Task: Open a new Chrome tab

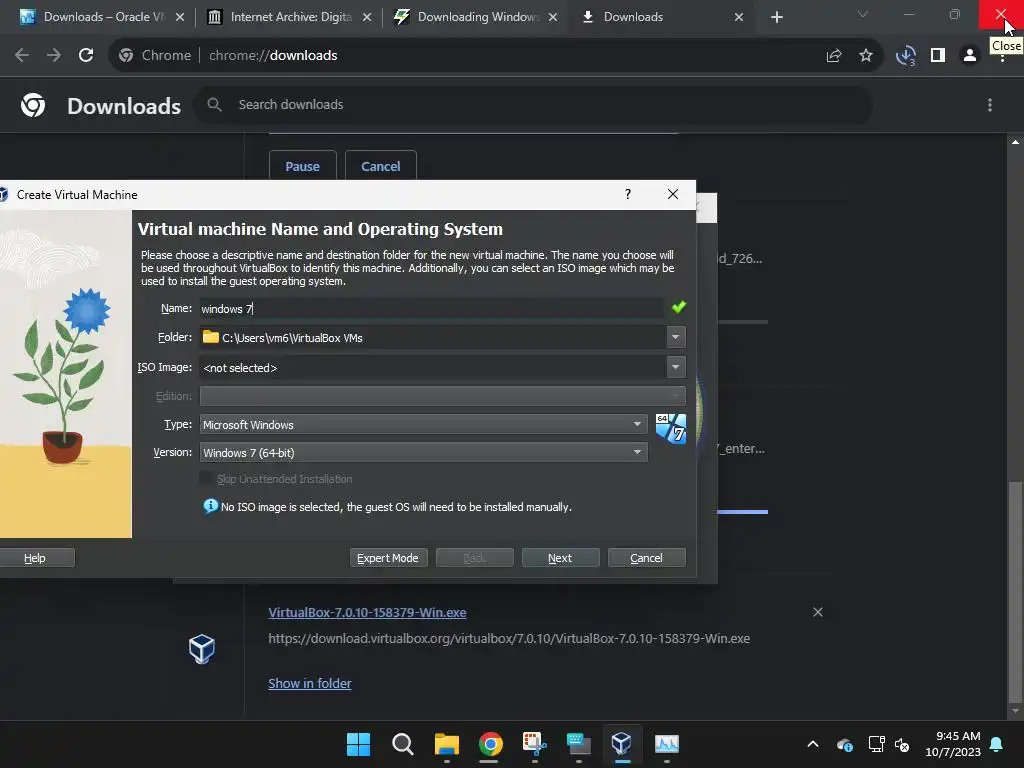Action: pos(776,17)
